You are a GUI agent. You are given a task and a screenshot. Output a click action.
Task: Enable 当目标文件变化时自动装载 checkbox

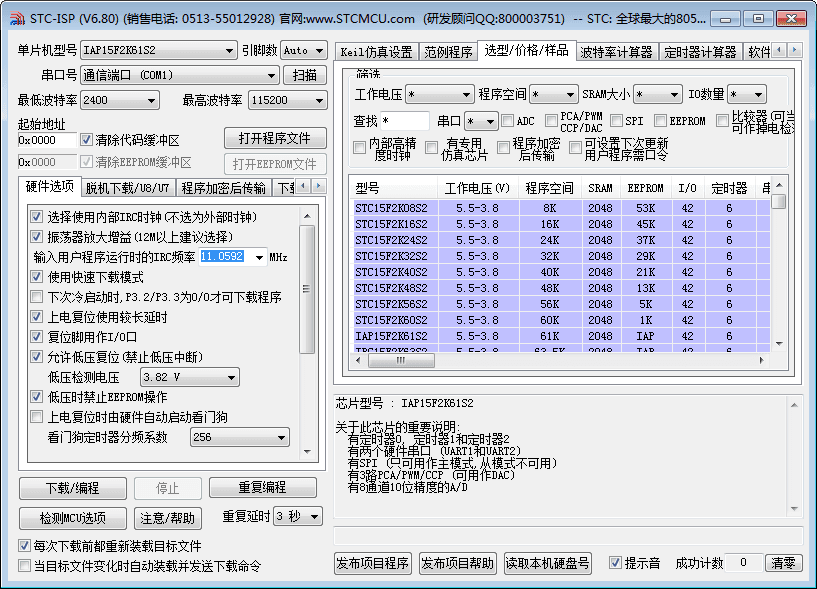coord(24,566)
